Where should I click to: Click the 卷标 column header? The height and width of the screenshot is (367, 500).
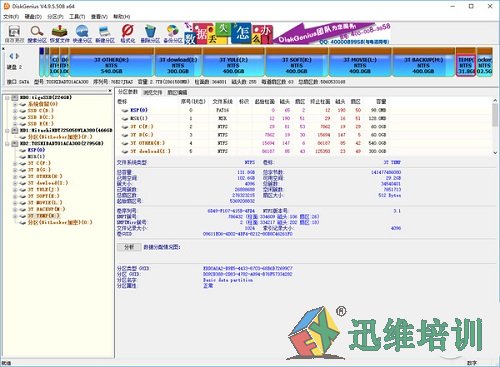click(122, 101)
